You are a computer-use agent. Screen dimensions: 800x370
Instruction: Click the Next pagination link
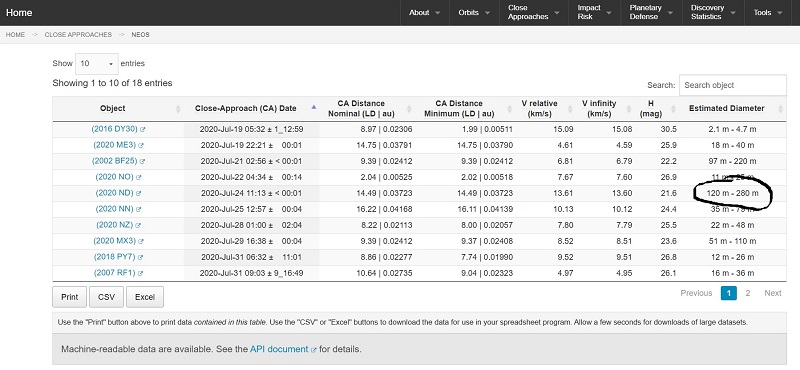point(772,293)
